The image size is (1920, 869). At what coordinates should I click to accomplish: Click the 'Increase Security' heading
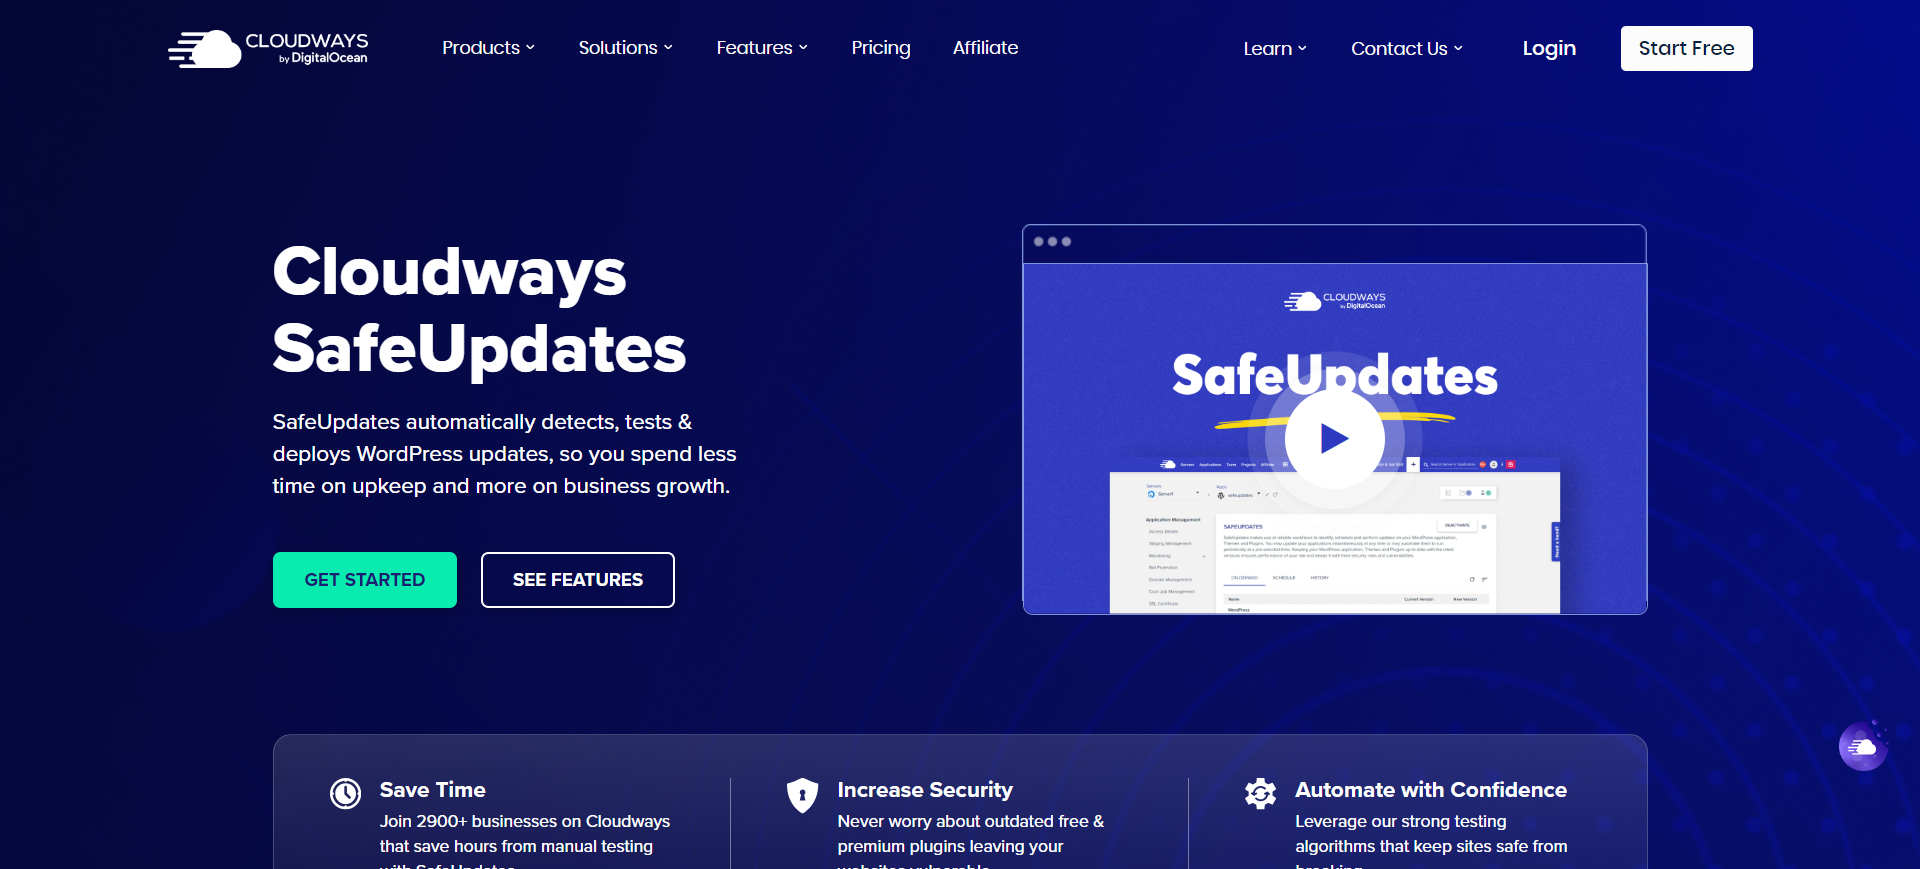(925, 790)
